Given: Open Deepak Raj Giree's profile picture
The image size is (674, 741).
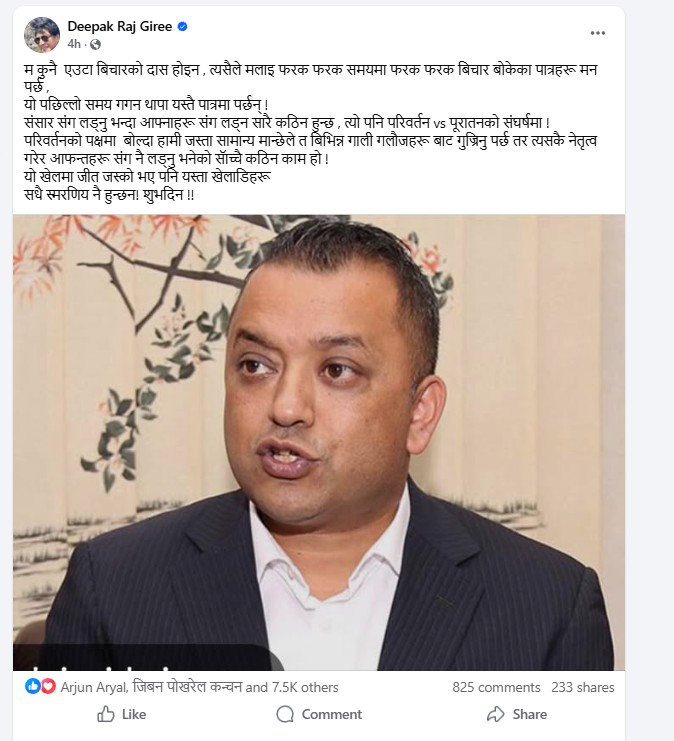Looking at the screenshot, I should (42, 34).
